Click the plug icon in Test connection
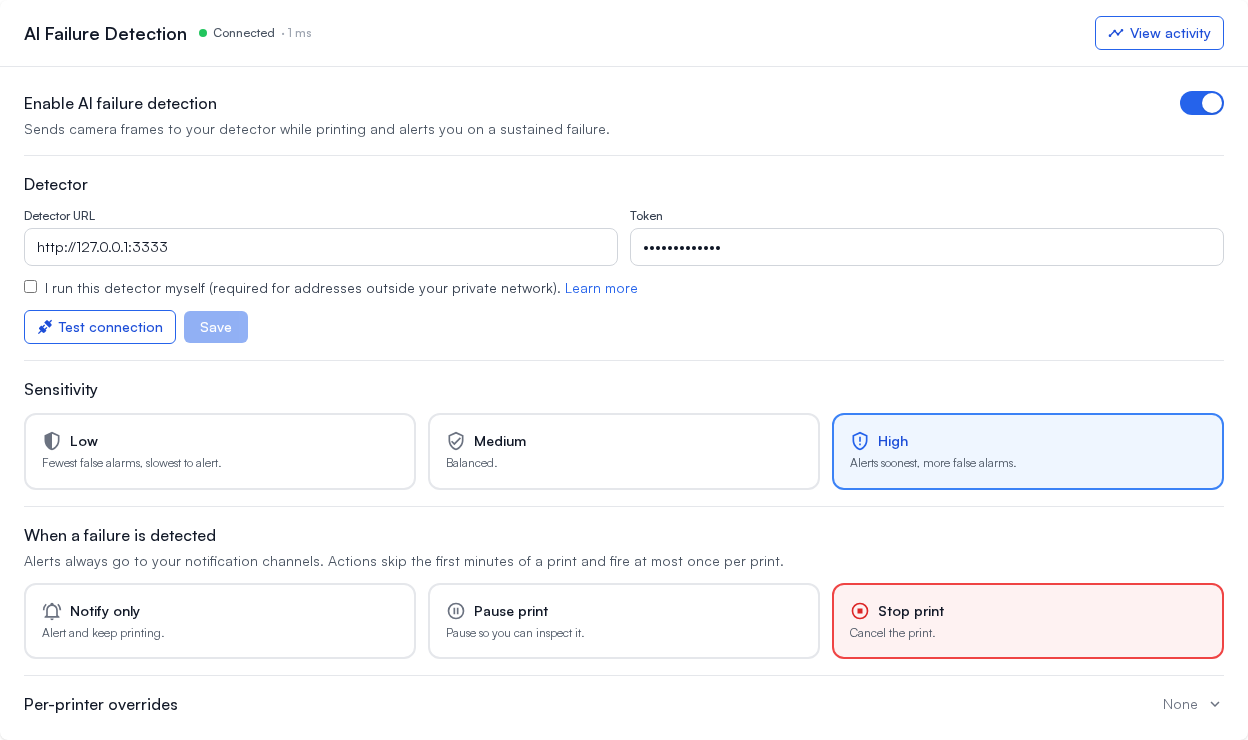This screenshot has width=1248, height=740. click(x=45, y=327)
